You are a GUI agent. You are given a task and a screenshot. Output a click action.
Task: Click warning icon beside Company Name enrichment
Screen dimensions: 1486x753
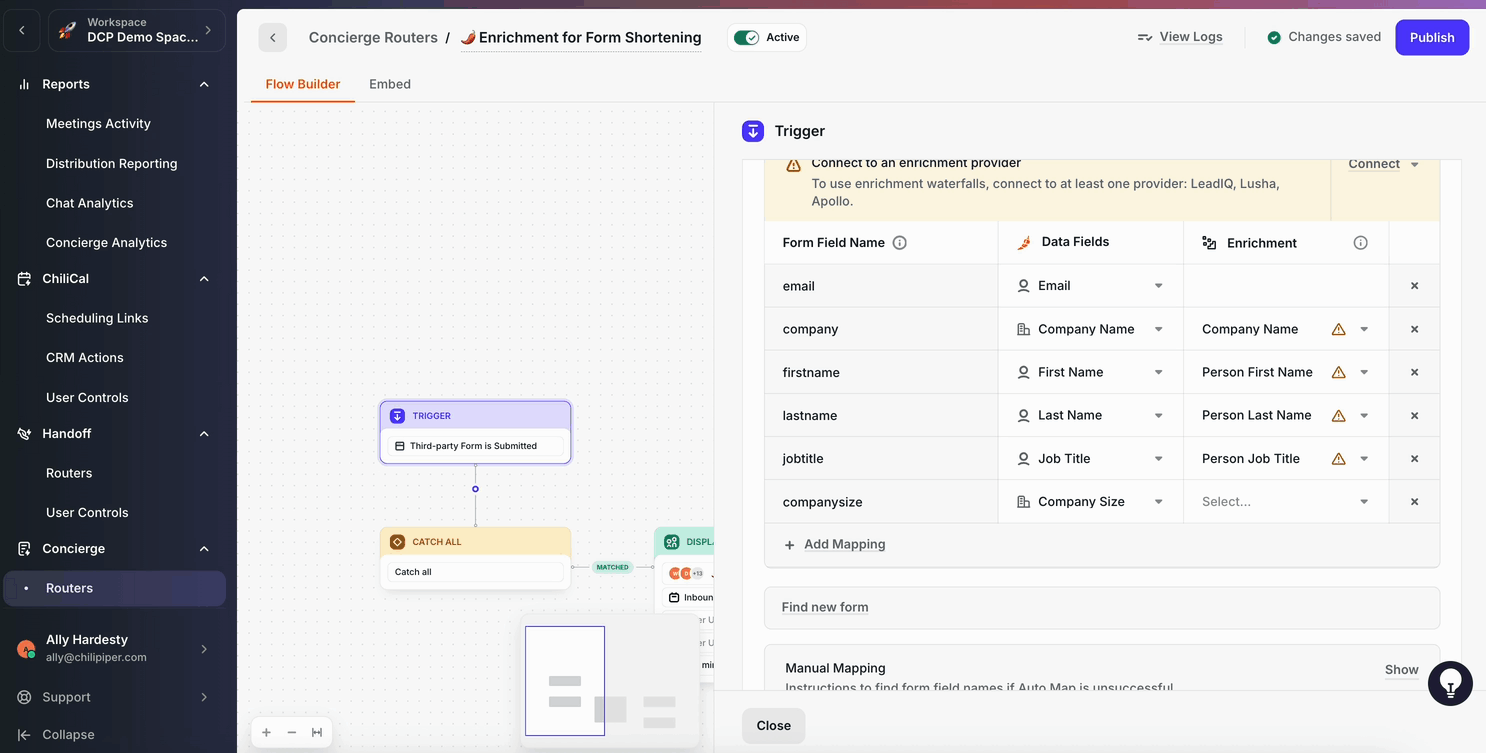point(1338,329)
